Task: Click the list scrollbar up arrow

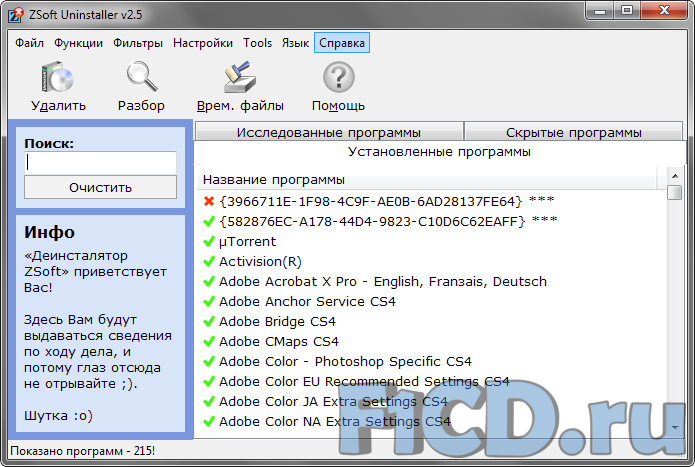Action: click(x=675, y=176)
